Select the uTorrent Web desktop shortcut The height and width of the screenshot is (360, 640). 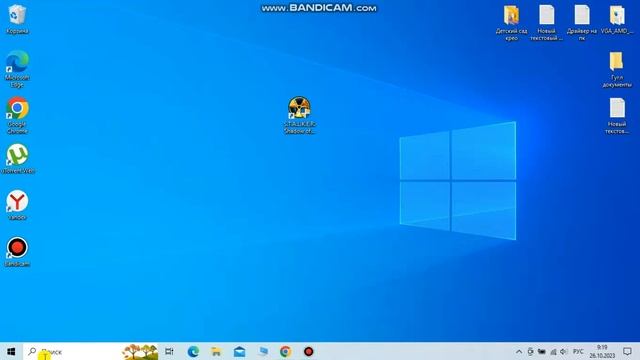pyautogui.click(x=18, y=158)
